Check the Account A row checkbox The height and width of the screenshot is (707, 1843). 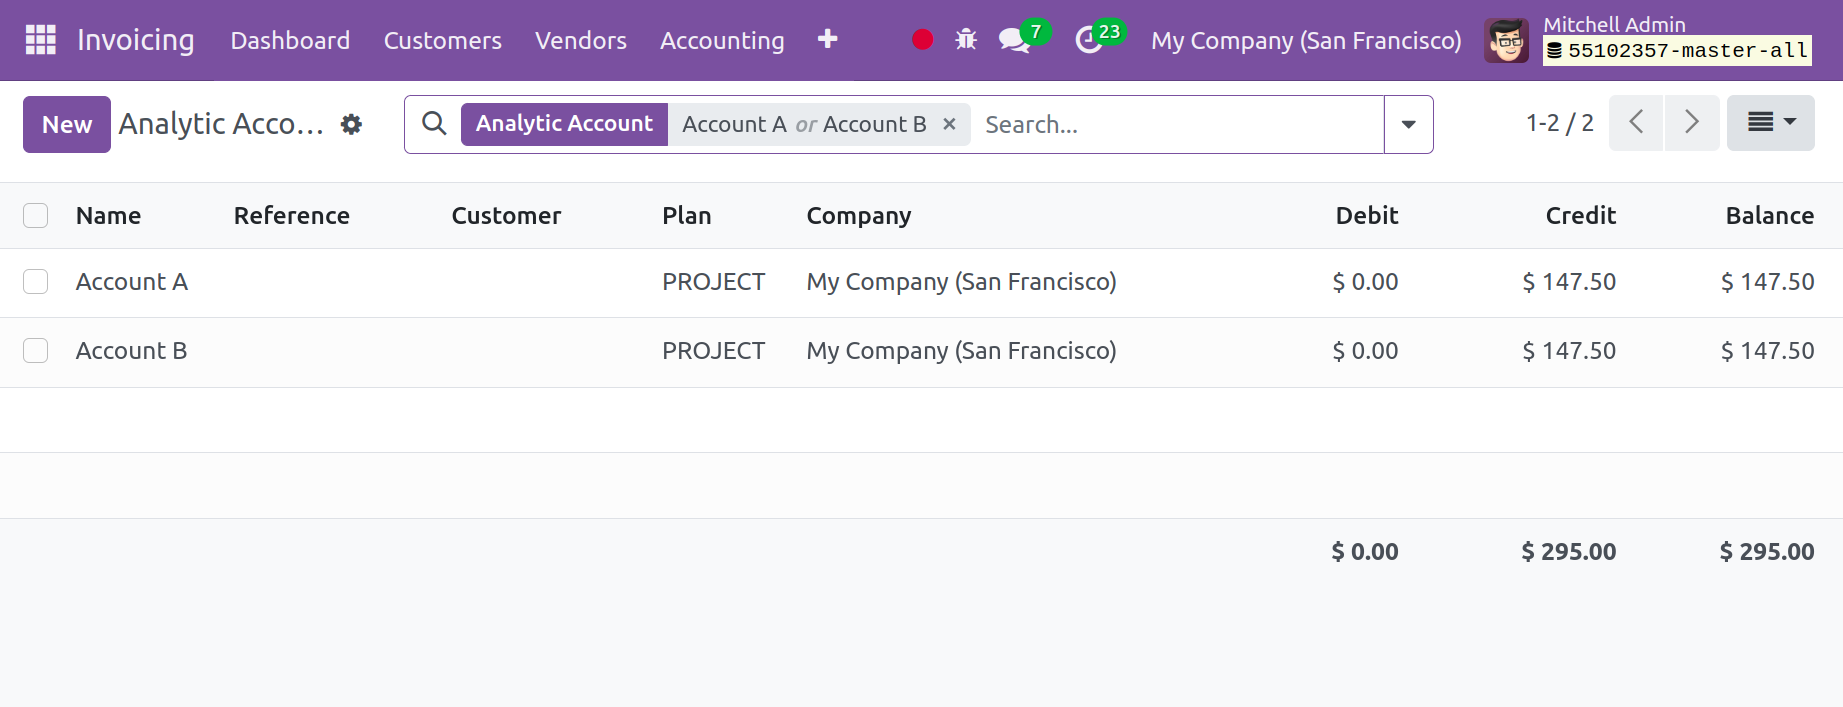[36, 282]
